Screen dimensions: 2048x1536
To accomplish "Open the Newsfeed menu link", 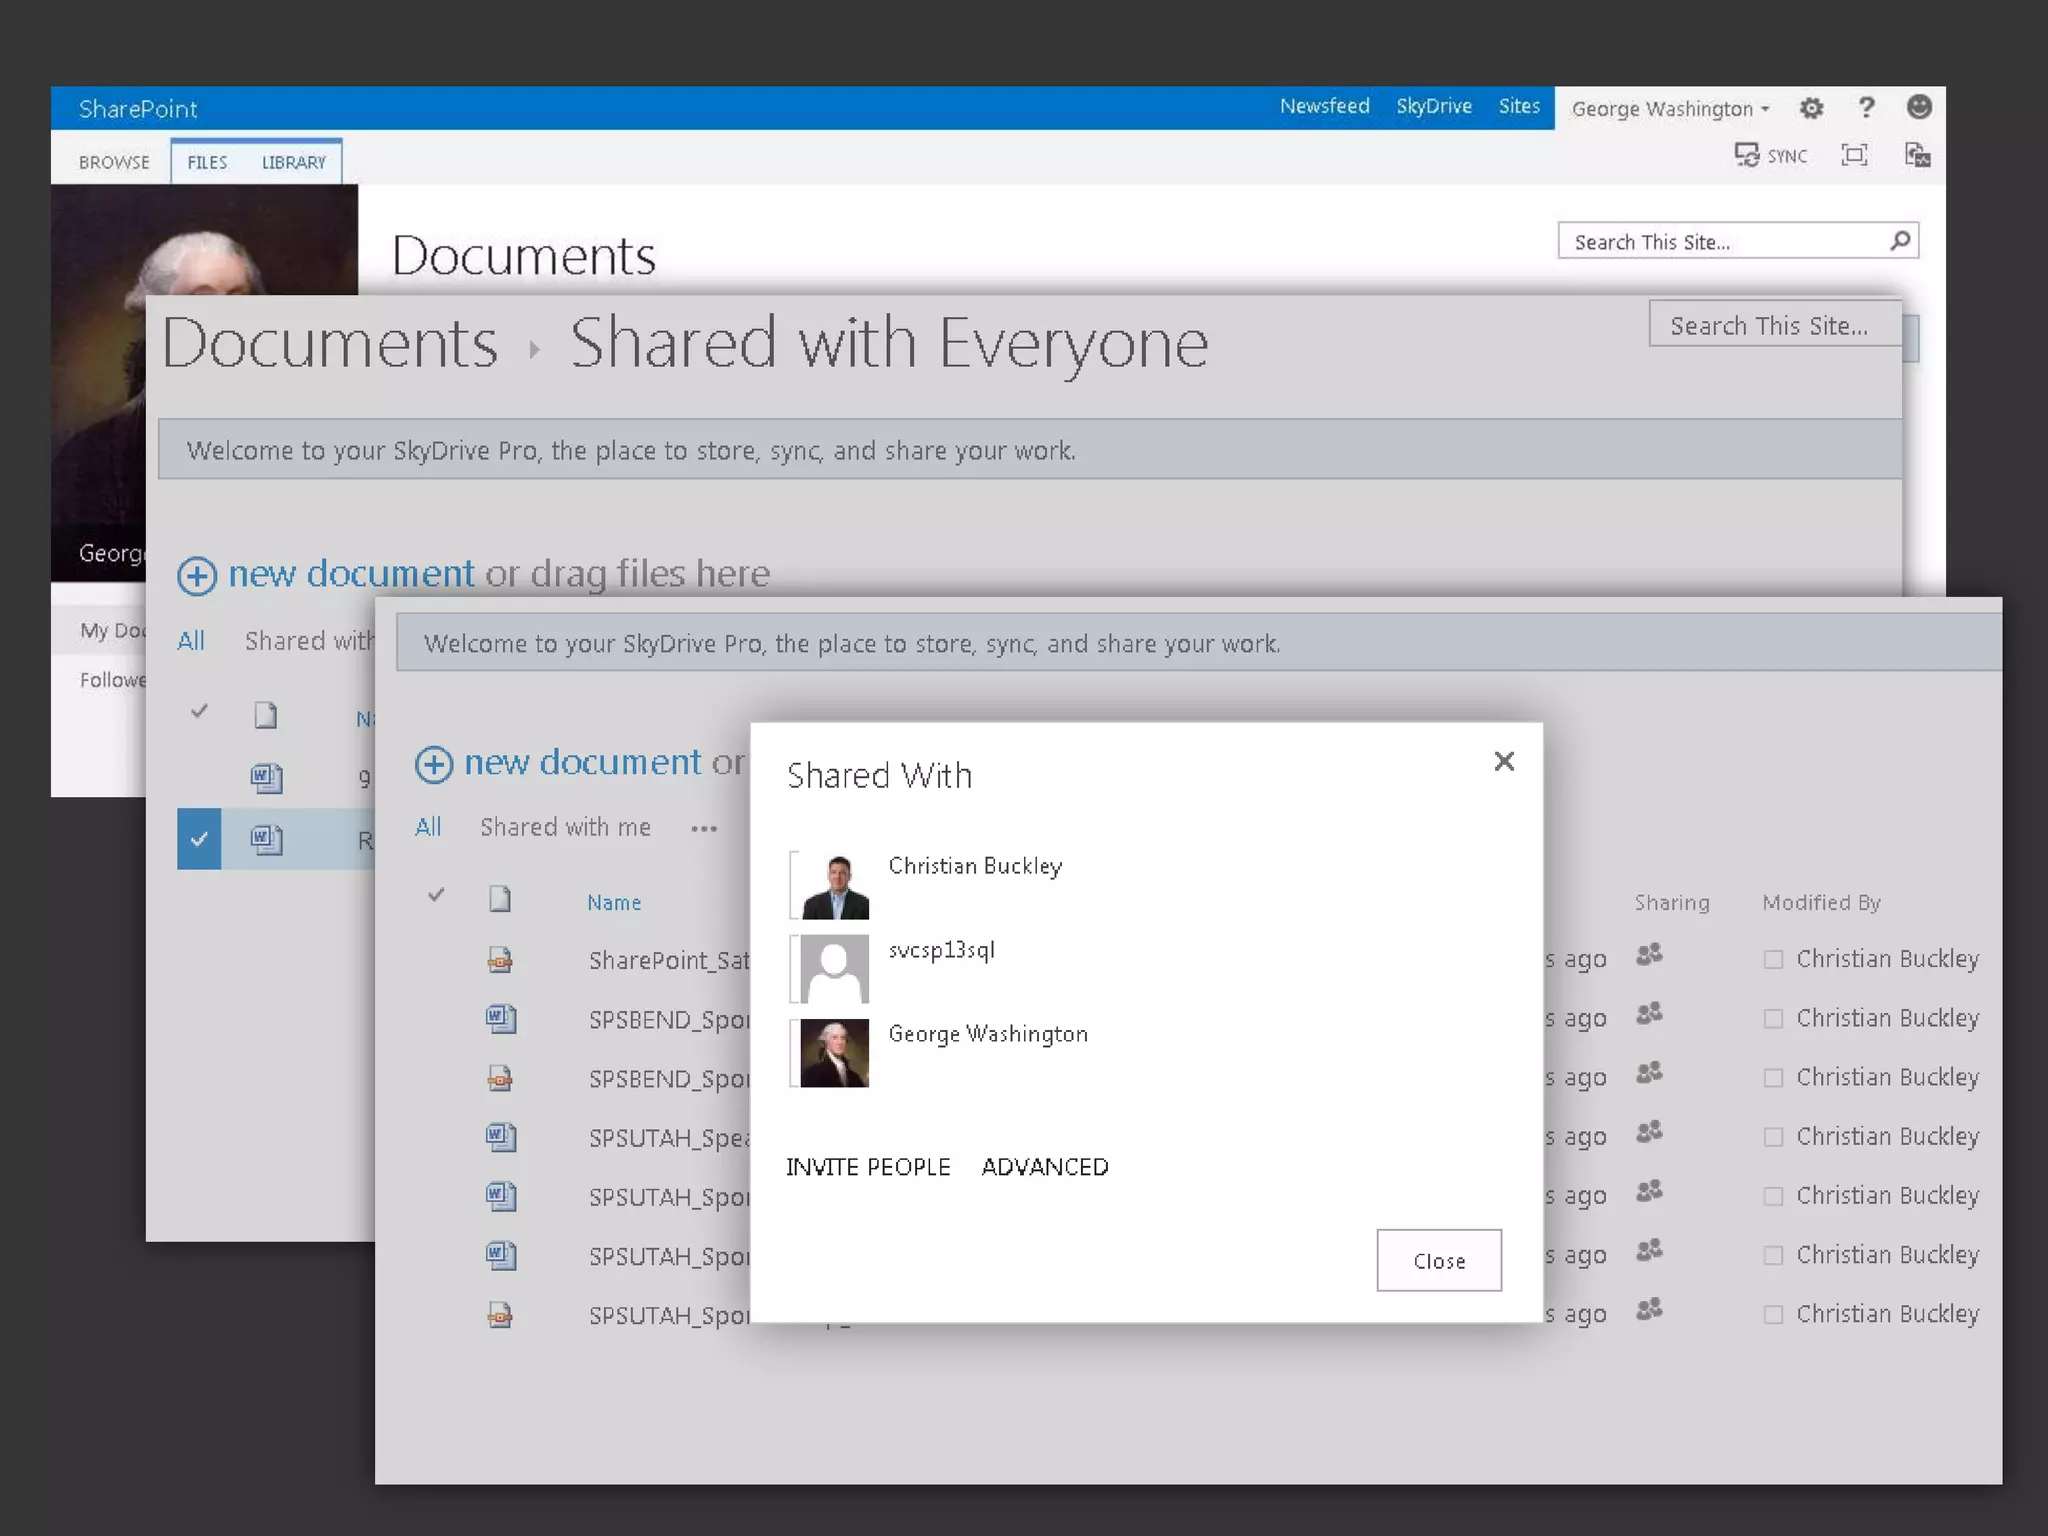I will point(1324,106).
